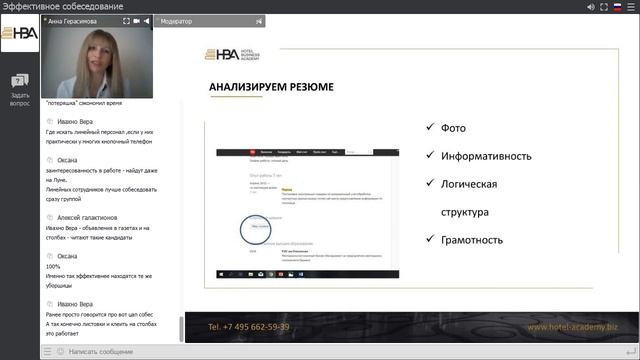Open the chat options menu icon

coord(48,351)
